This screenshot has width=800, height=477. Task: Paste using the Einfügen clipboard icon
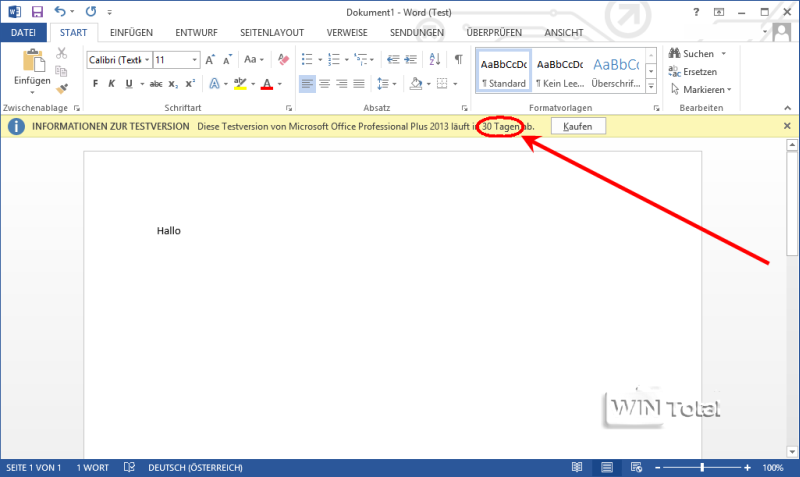tap(33, 61)
